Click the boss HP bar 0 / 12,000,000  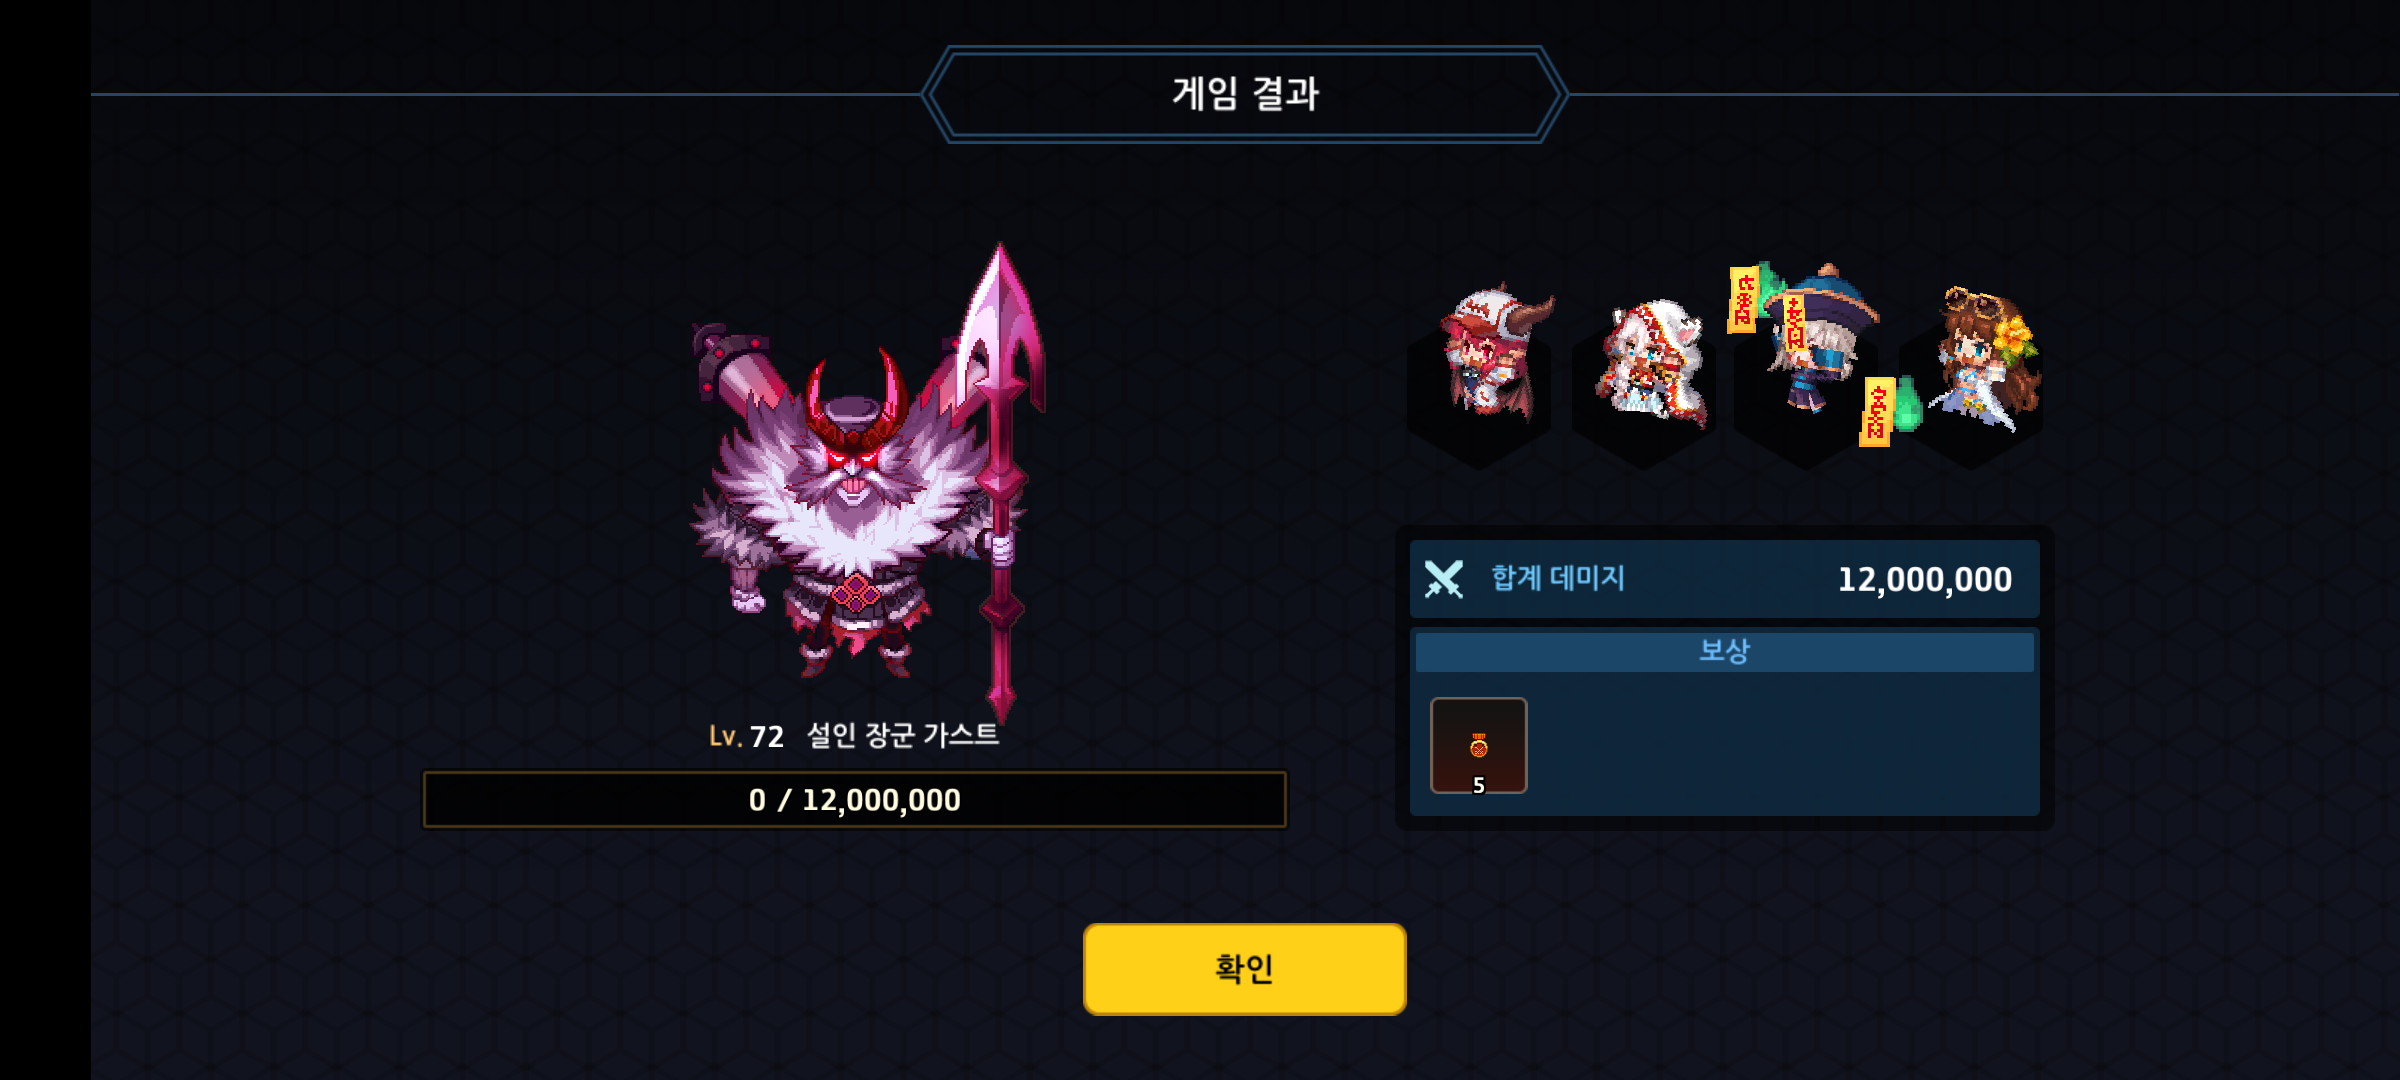(x=855, y=799)
